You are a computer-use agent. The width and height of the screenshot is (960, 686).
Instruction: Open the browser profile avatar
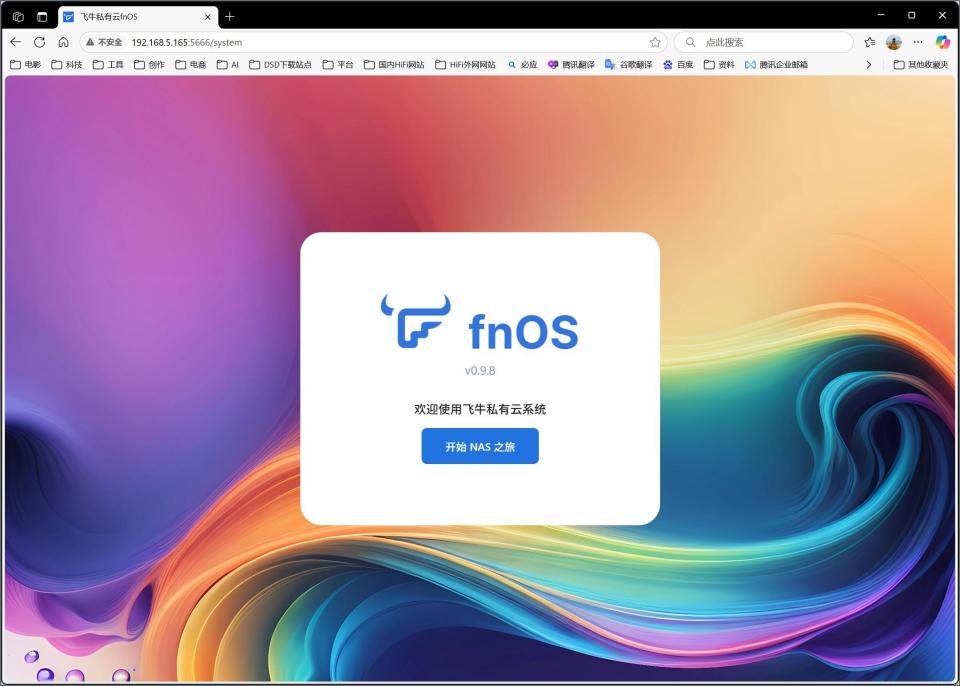[x=894, y=42]
